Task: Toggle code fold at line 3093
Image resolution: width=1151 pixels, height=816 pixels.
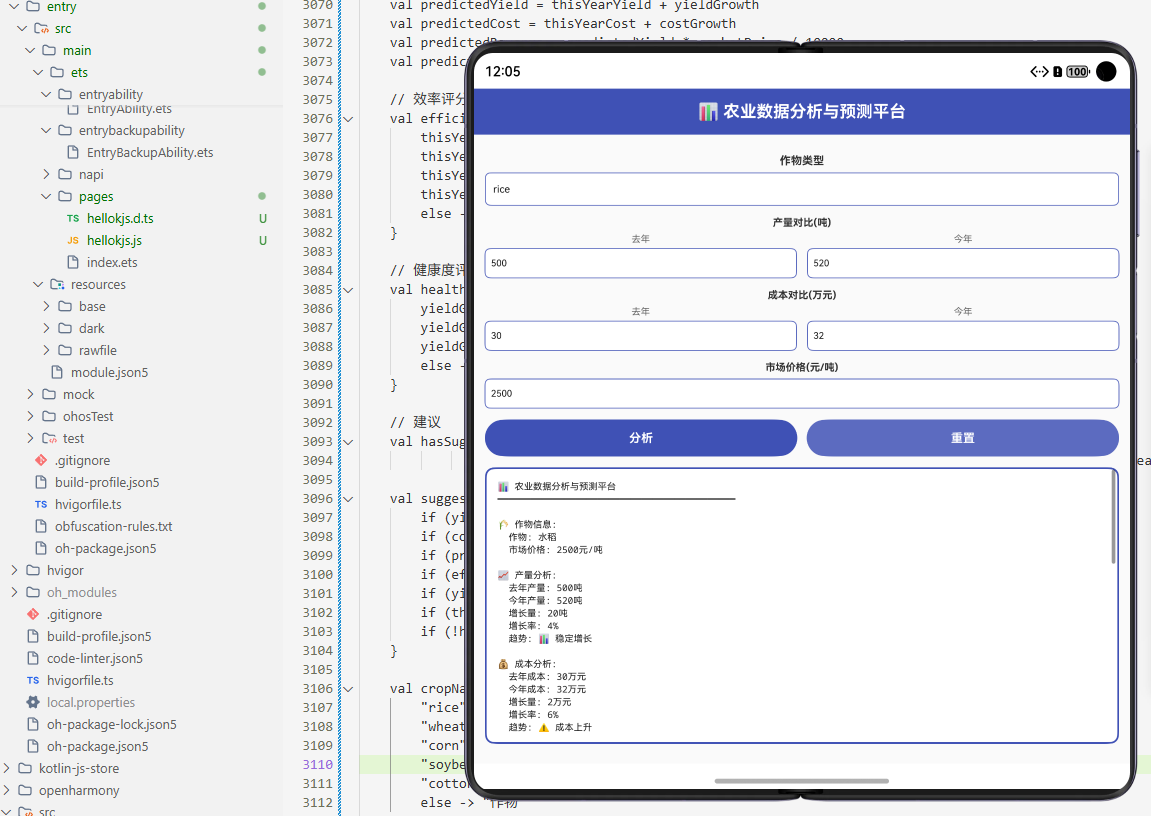Action: pyautogui.click(x=349, y=442)
